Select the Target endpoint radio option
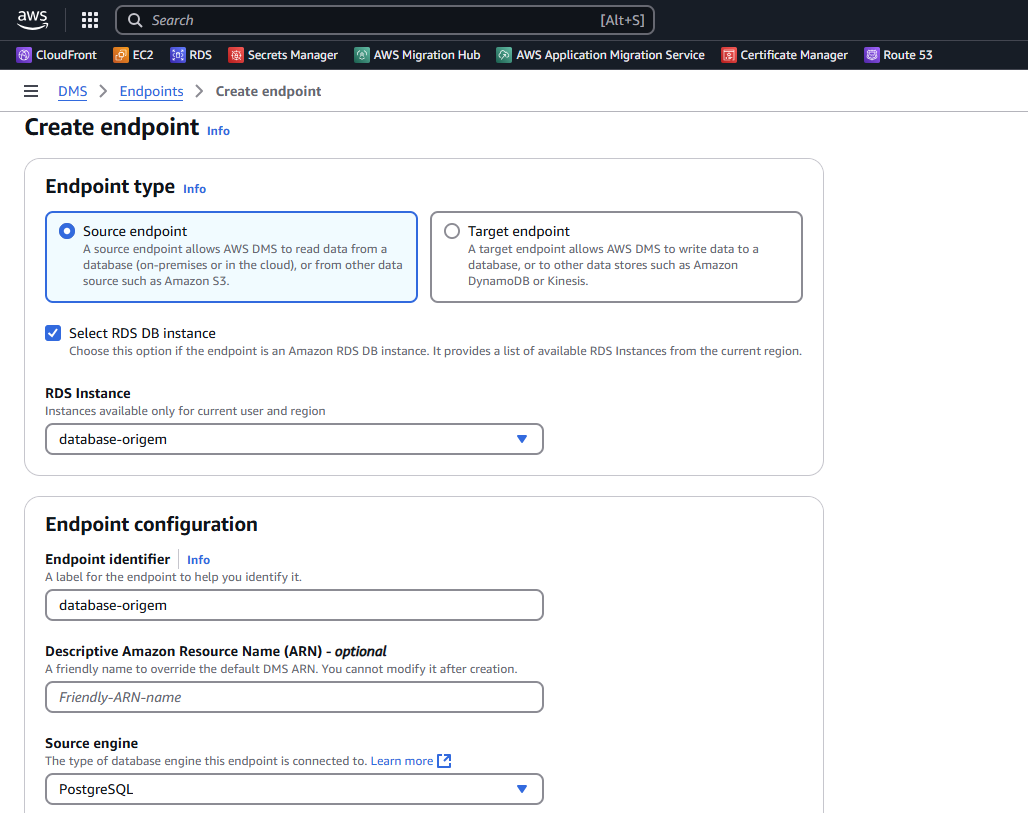 452,231
